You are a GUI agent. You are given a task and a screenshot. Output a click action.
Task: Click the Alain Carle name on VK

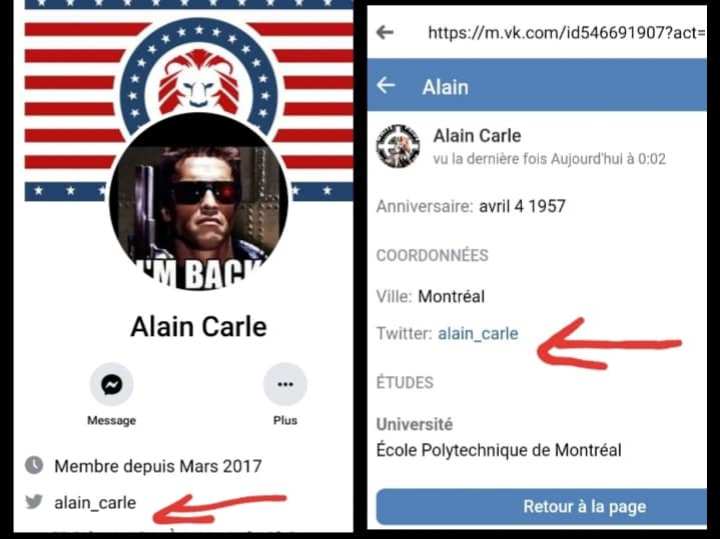tap(477, 136)
